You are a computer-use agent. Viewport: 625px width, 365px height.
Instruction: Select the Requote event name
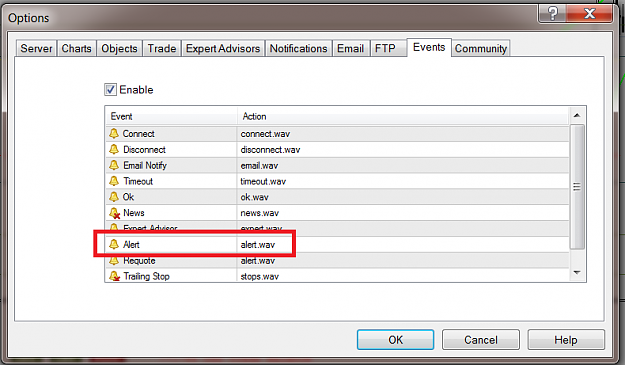(139, 261)
